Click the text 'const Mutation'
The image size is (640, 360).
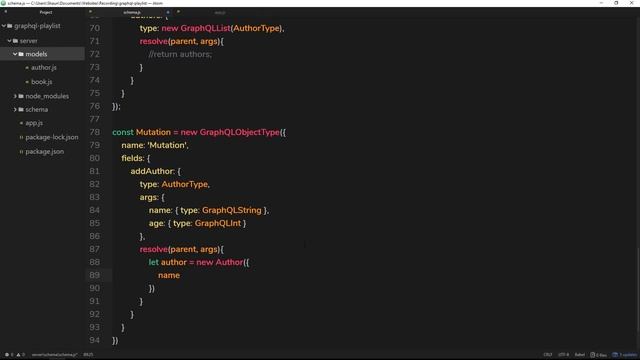point(141,132)
